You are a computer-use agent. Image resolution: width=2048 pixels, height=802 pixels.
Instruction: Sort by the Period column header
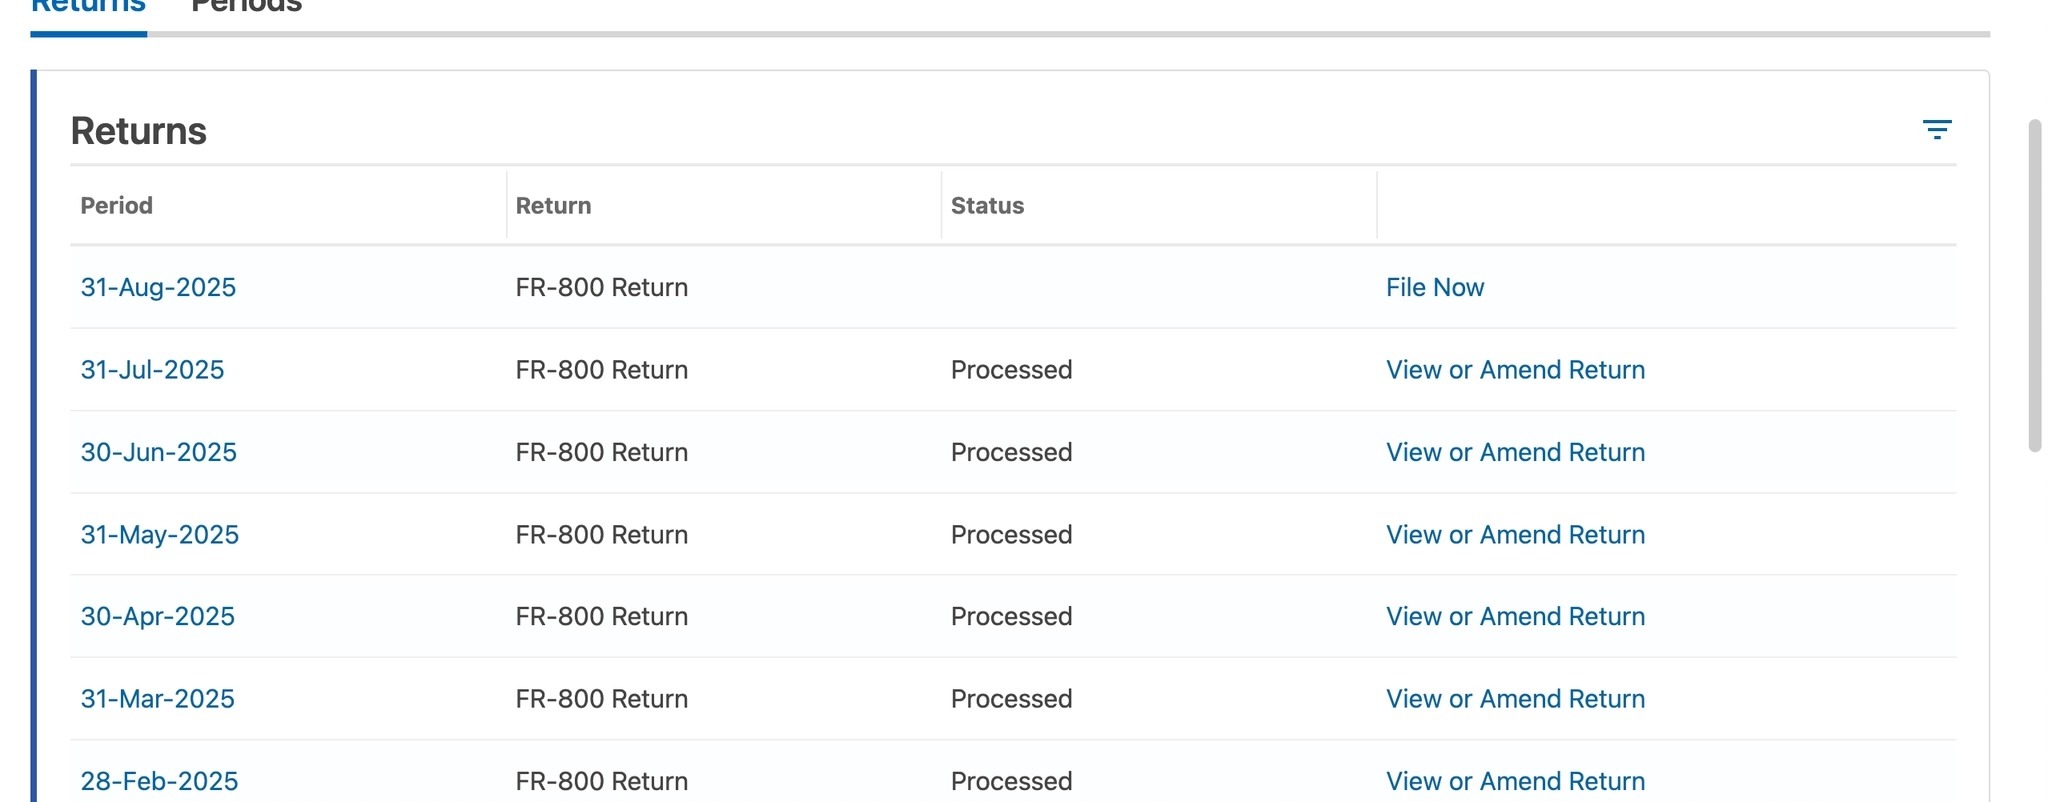click(x=116, y=206)
